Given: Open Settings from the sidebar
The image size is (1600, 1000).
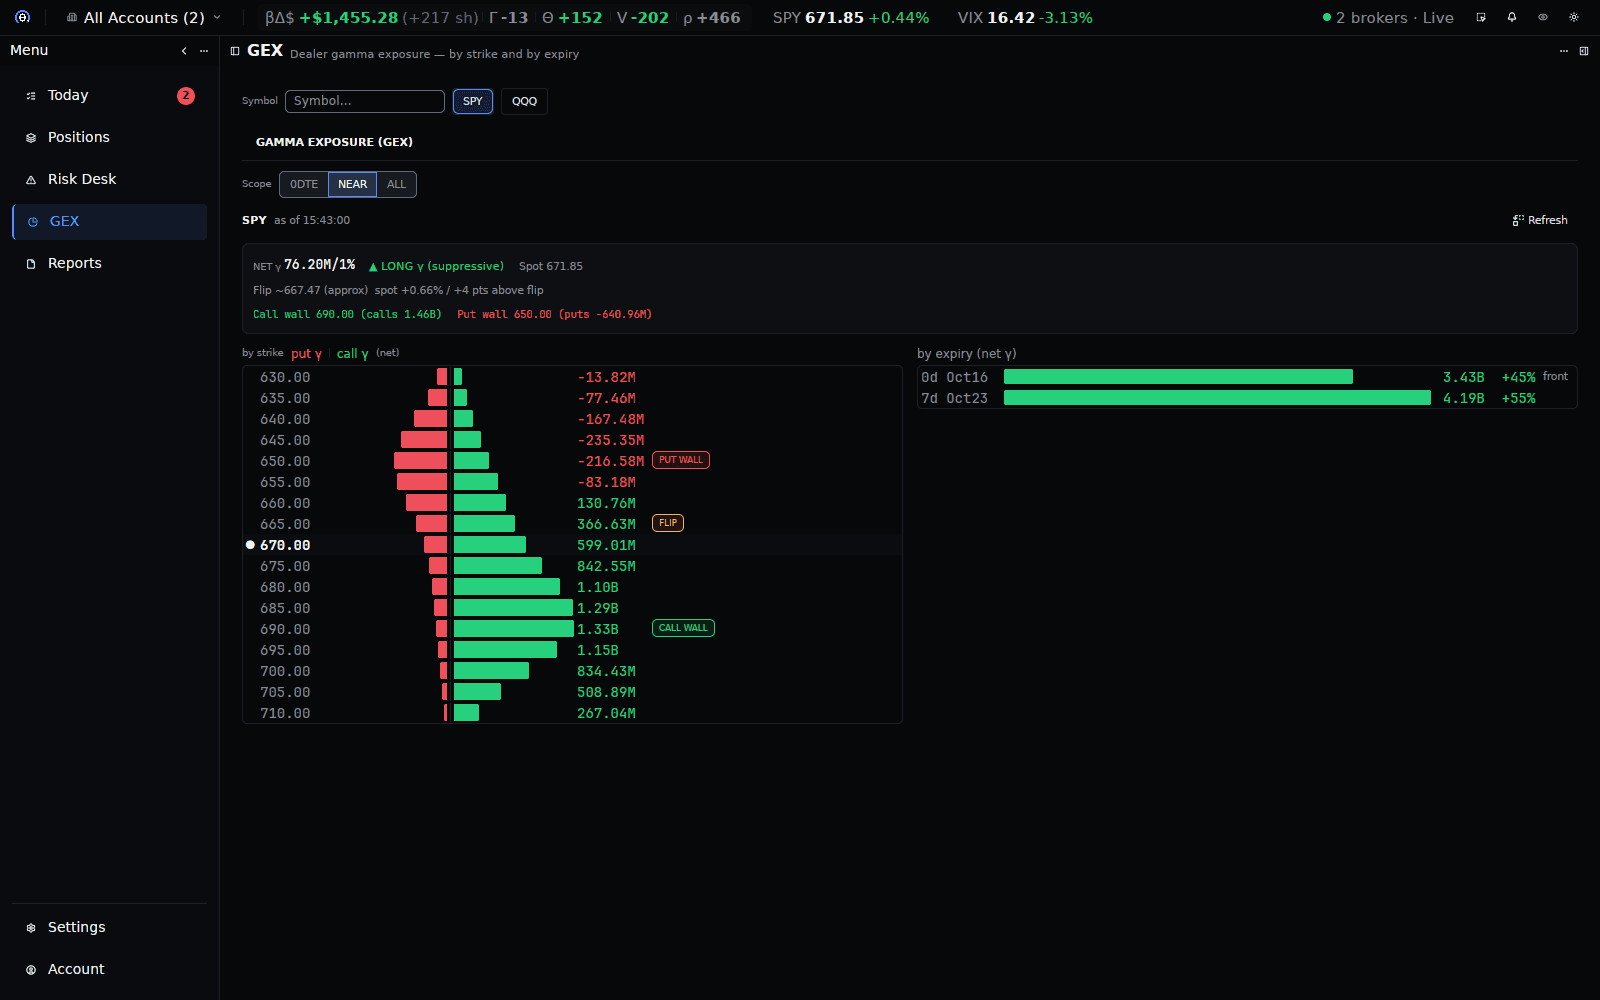Looking at the screenshot, I should point(110,927).
